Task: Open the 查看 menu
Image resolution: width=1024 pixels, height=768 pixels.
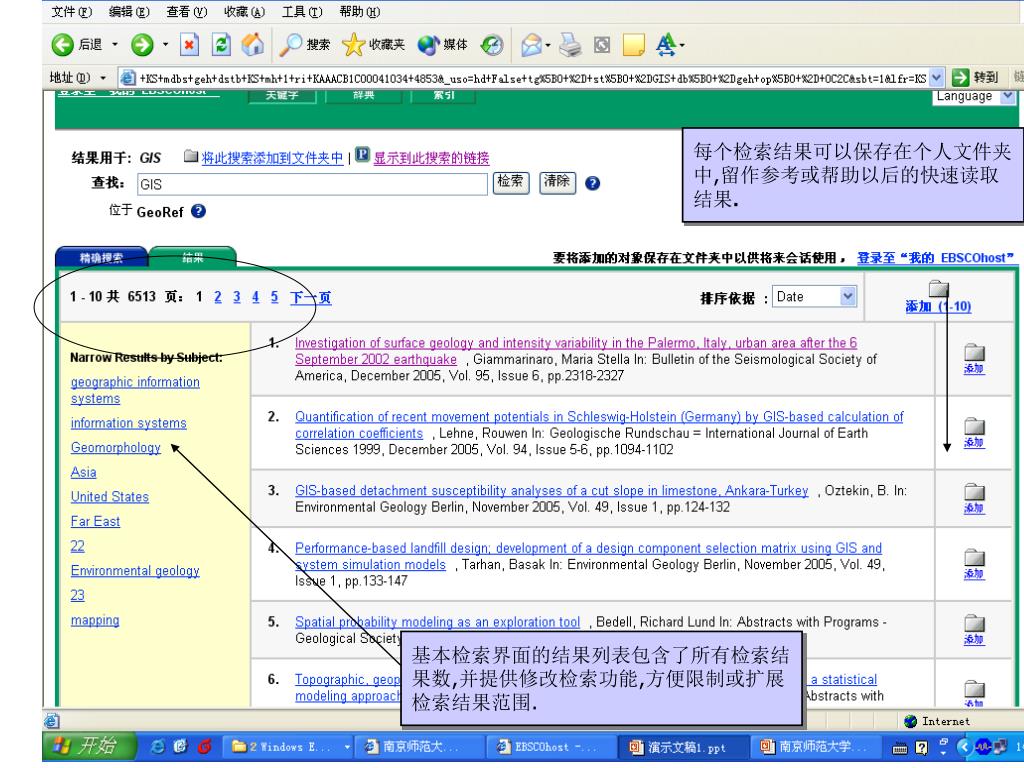Action: click(186, 12)
